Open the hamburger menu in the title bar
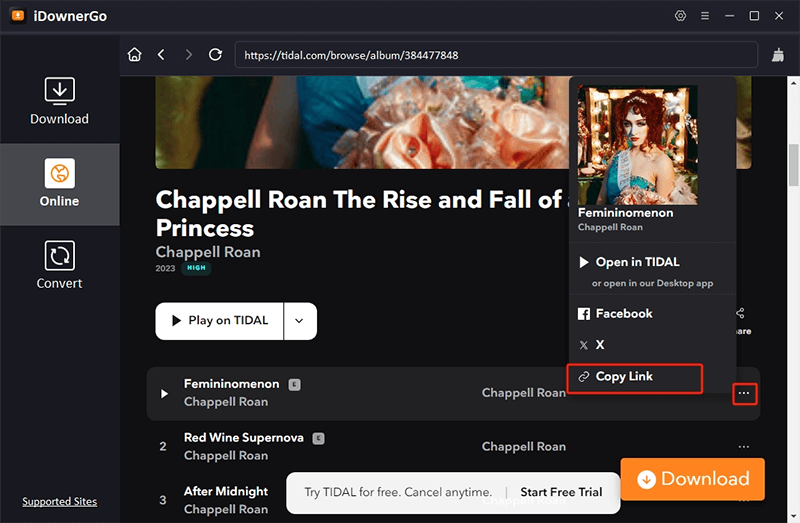The image size is (800, 523). (x=705, y=16)
